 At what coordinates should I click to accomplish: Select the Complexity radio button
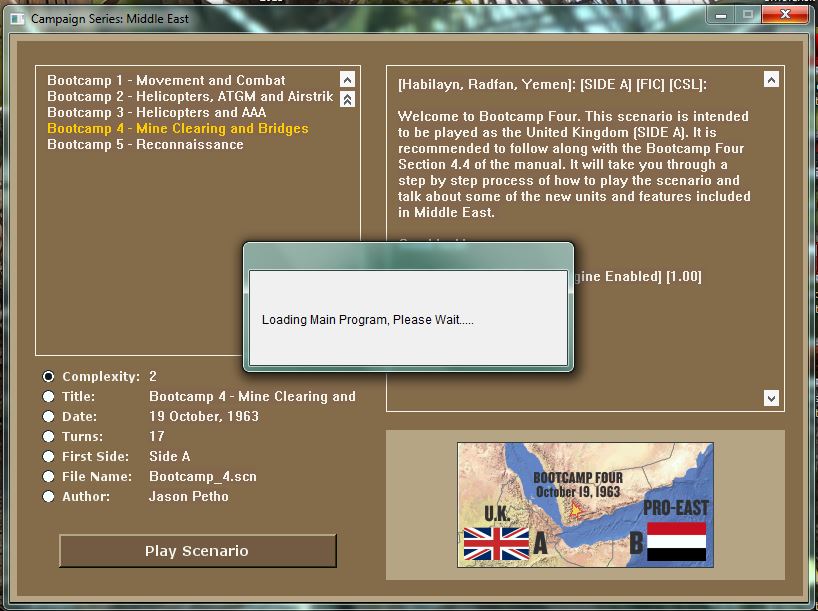(47, 376)
